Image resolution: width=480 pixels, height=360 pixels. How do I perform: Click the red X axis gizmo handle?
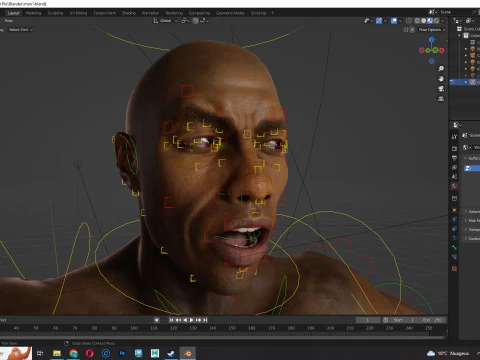point(442,50)
